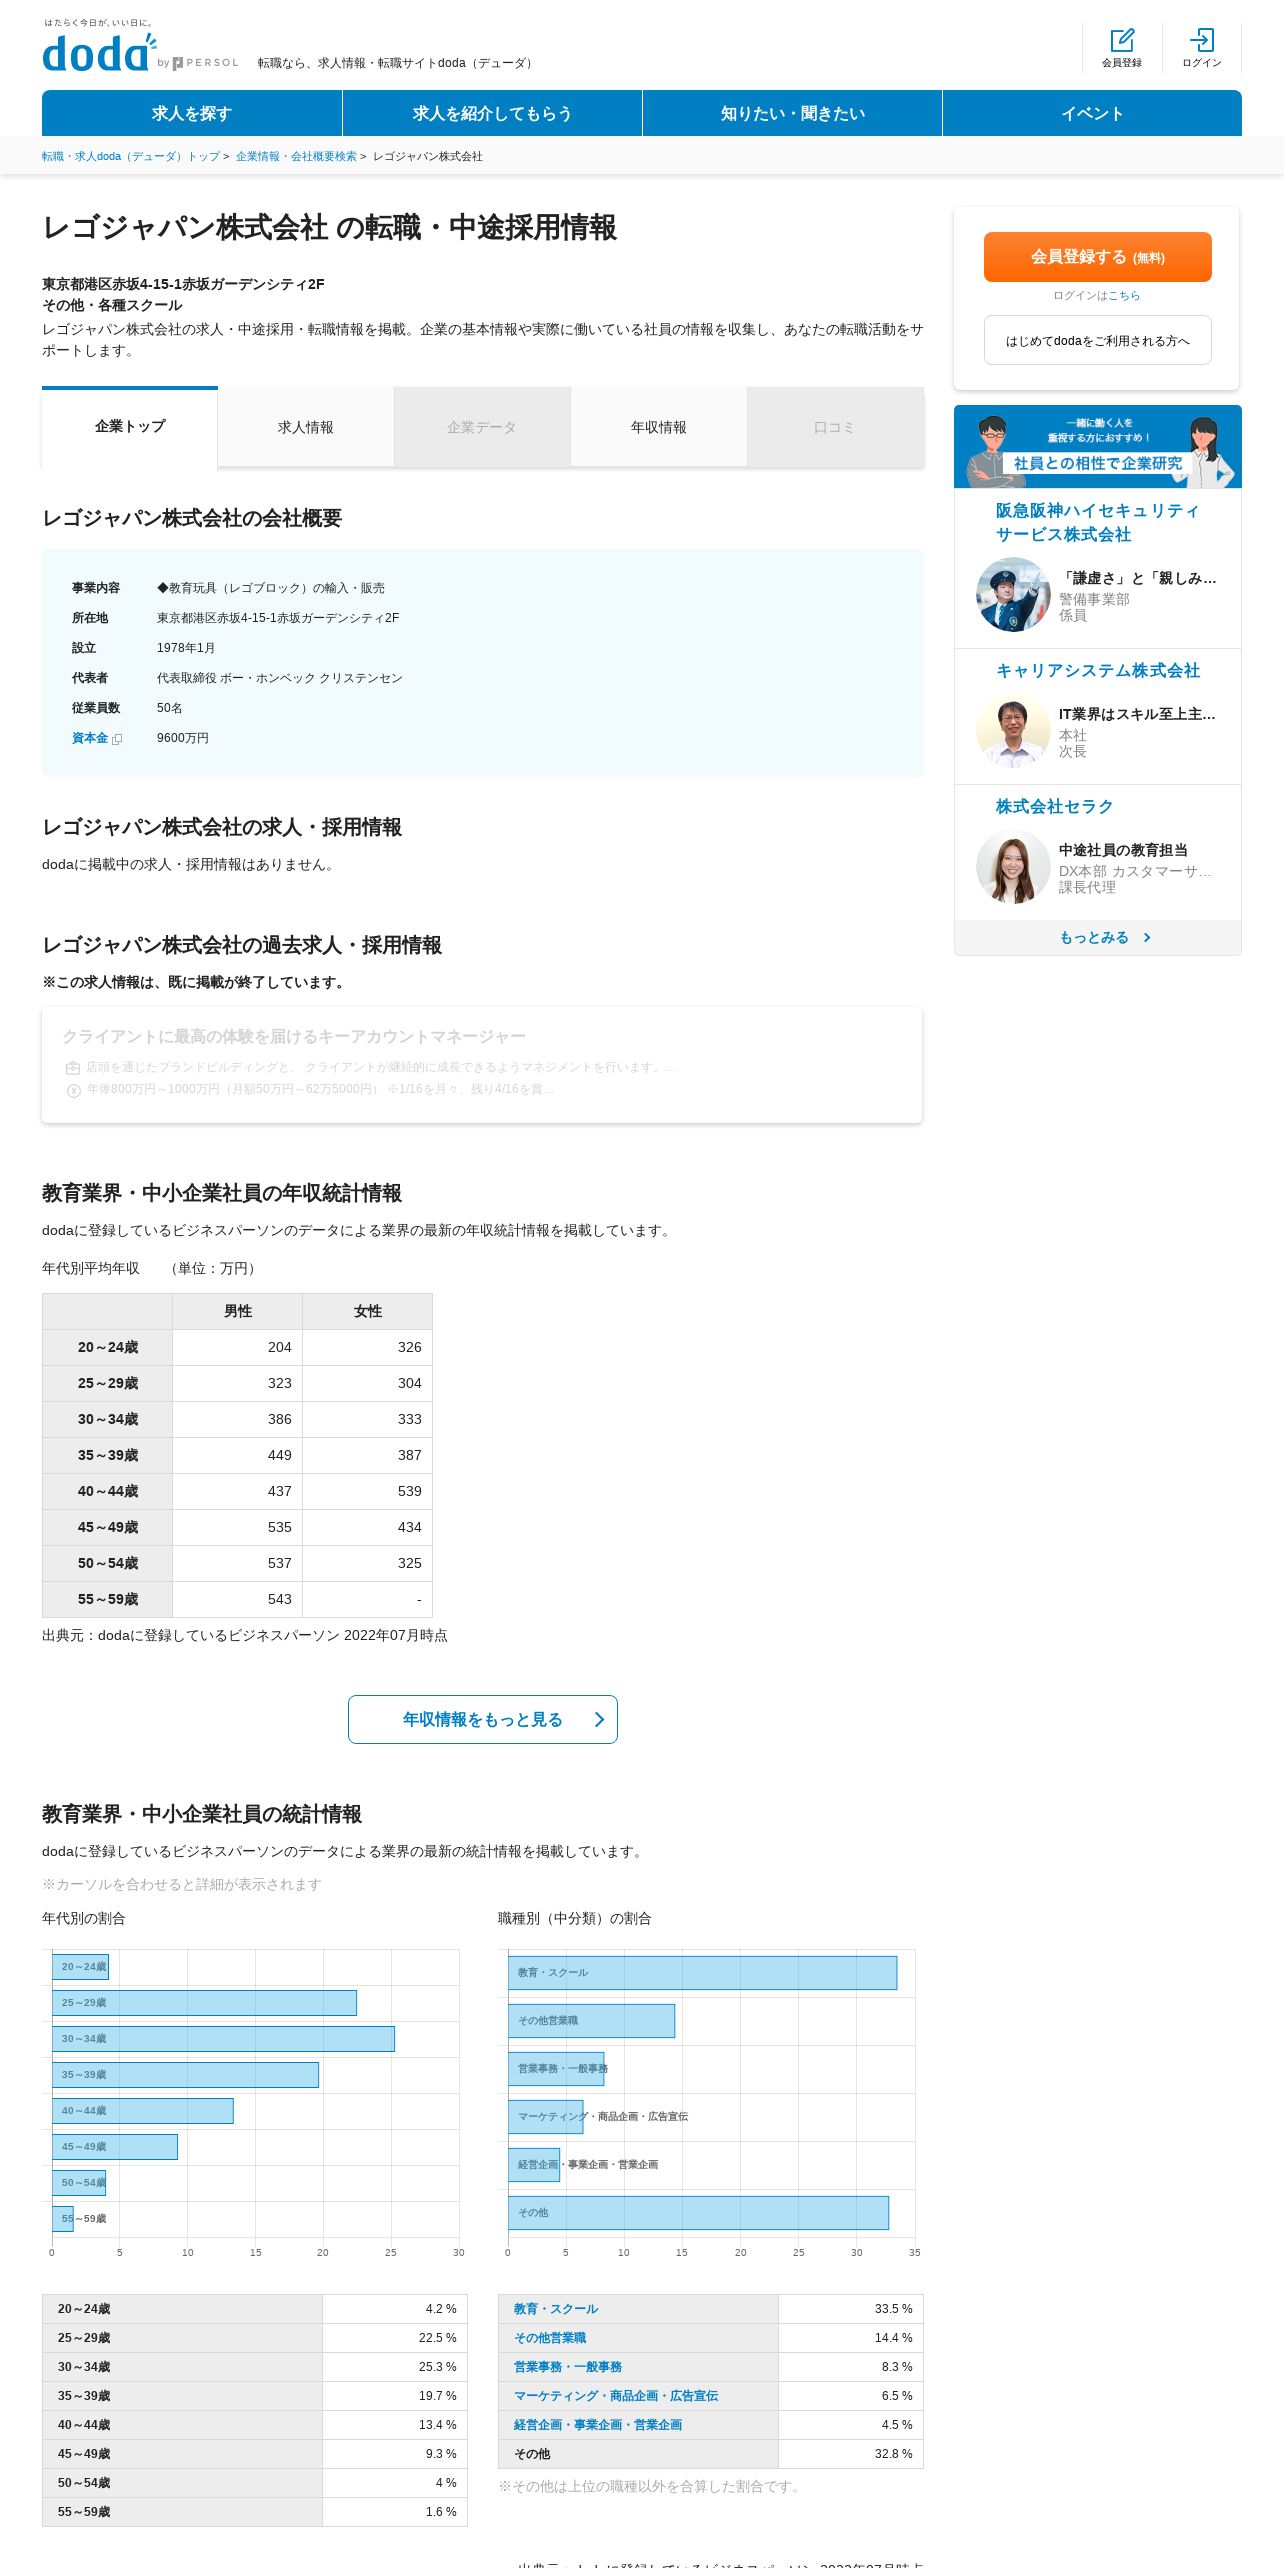Click 営業事務・一般事務 link in table
Viewport: 1284px width, 2568px height.
coord(568,2367)
